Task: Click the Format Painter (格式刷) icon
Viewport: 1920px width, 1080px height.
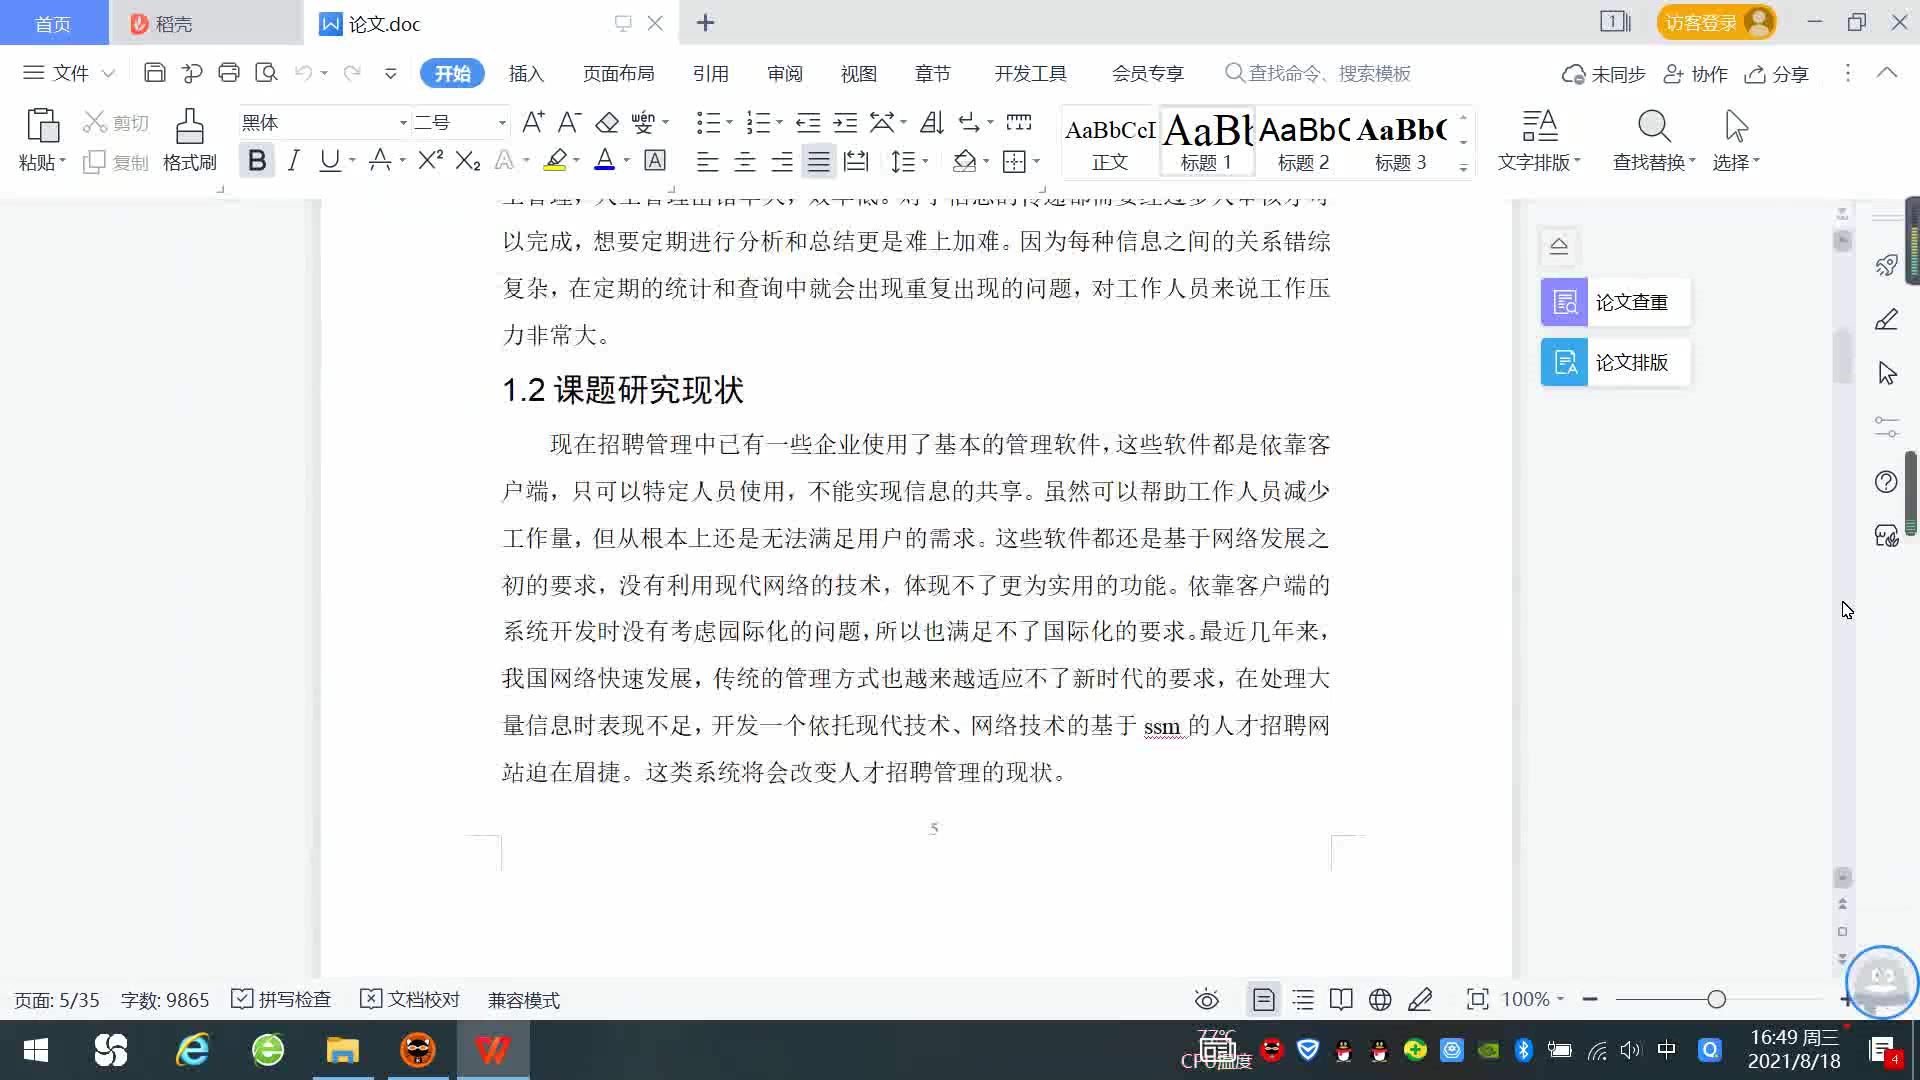Action: coord(189,128)
